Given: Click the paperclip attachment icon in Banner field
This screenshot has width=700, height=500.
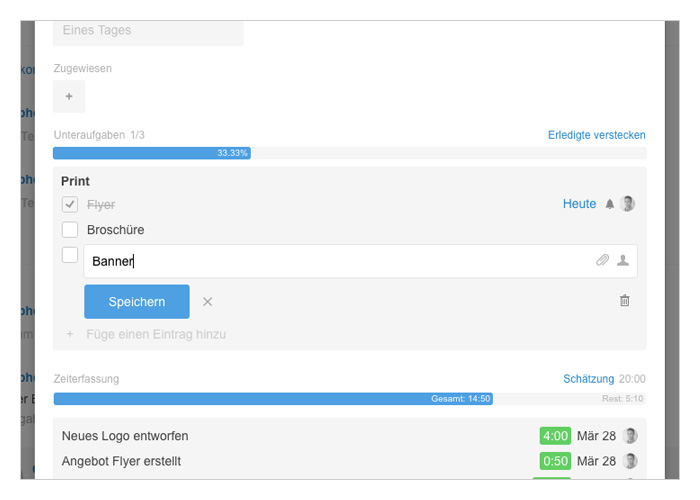Looking at the screenshot, I should click(602, 260).
